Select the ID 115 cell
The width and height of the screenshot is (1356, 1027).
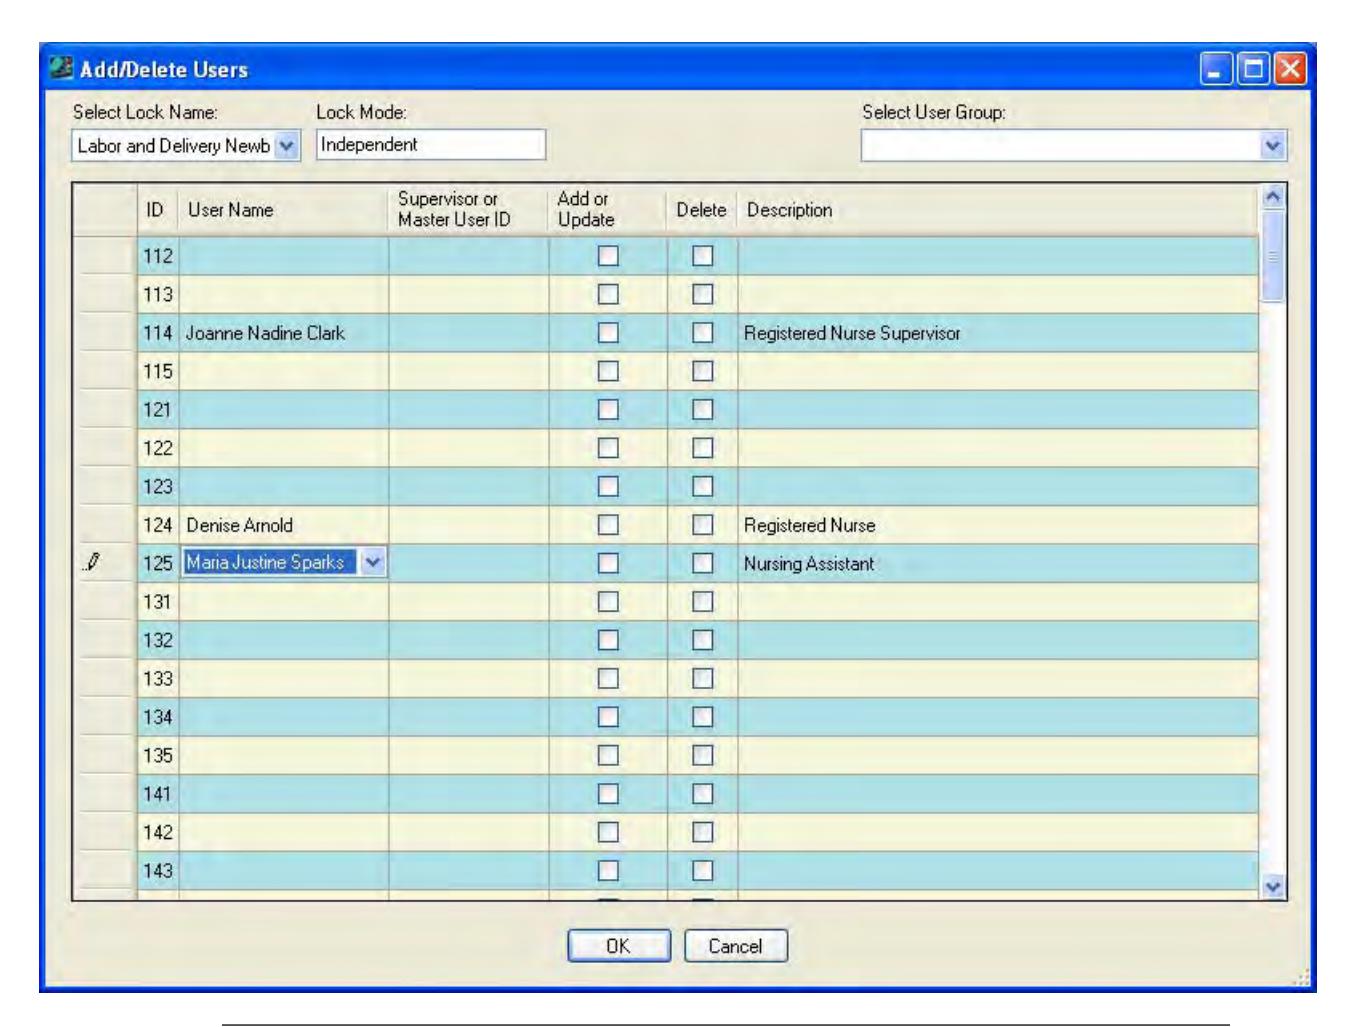158,371
